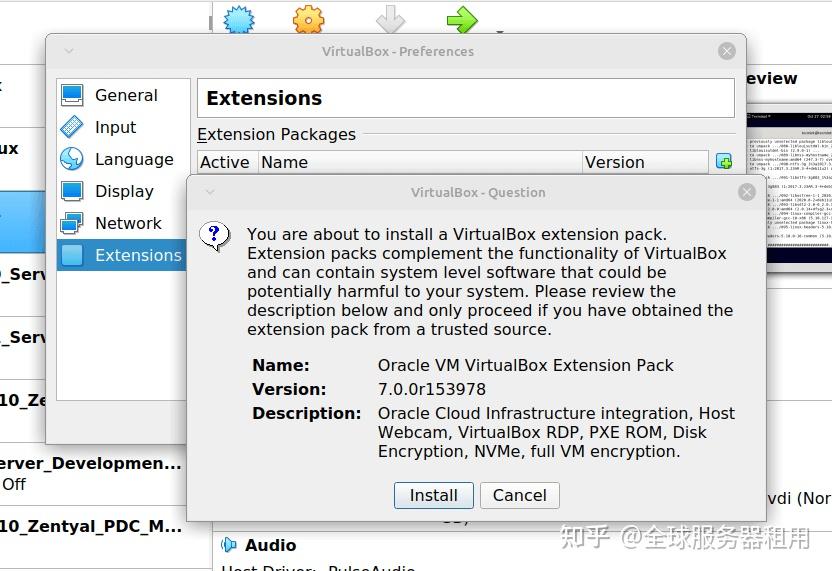Screen dimensions: 832x571
Task: Click Cancel in the Question dialog
Action: click(519, 495)
